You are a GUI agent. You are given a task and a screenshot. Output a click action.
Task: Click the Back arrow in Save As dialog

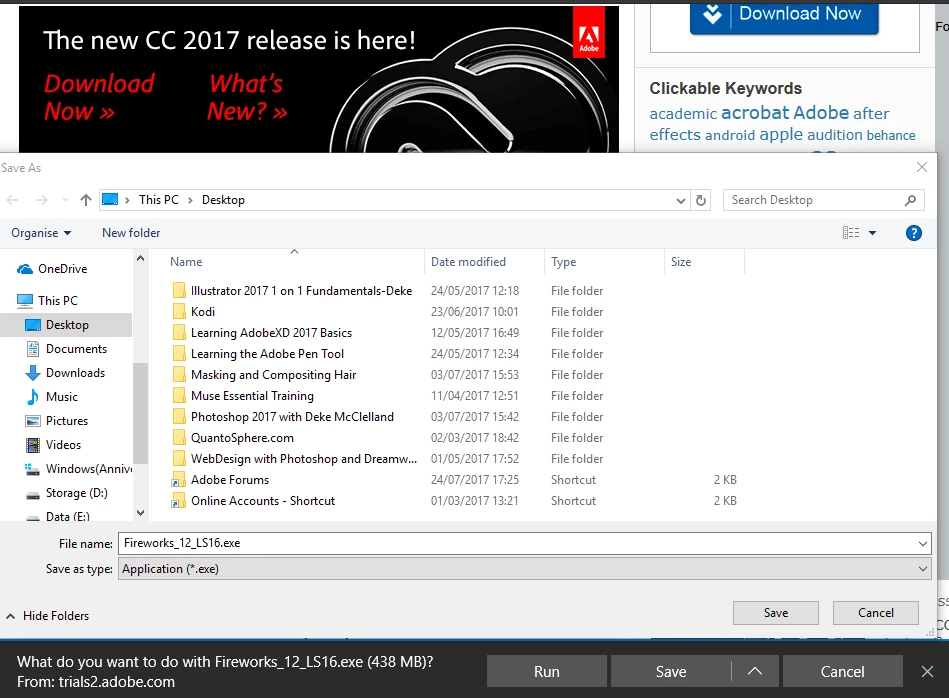coord(13,200)
